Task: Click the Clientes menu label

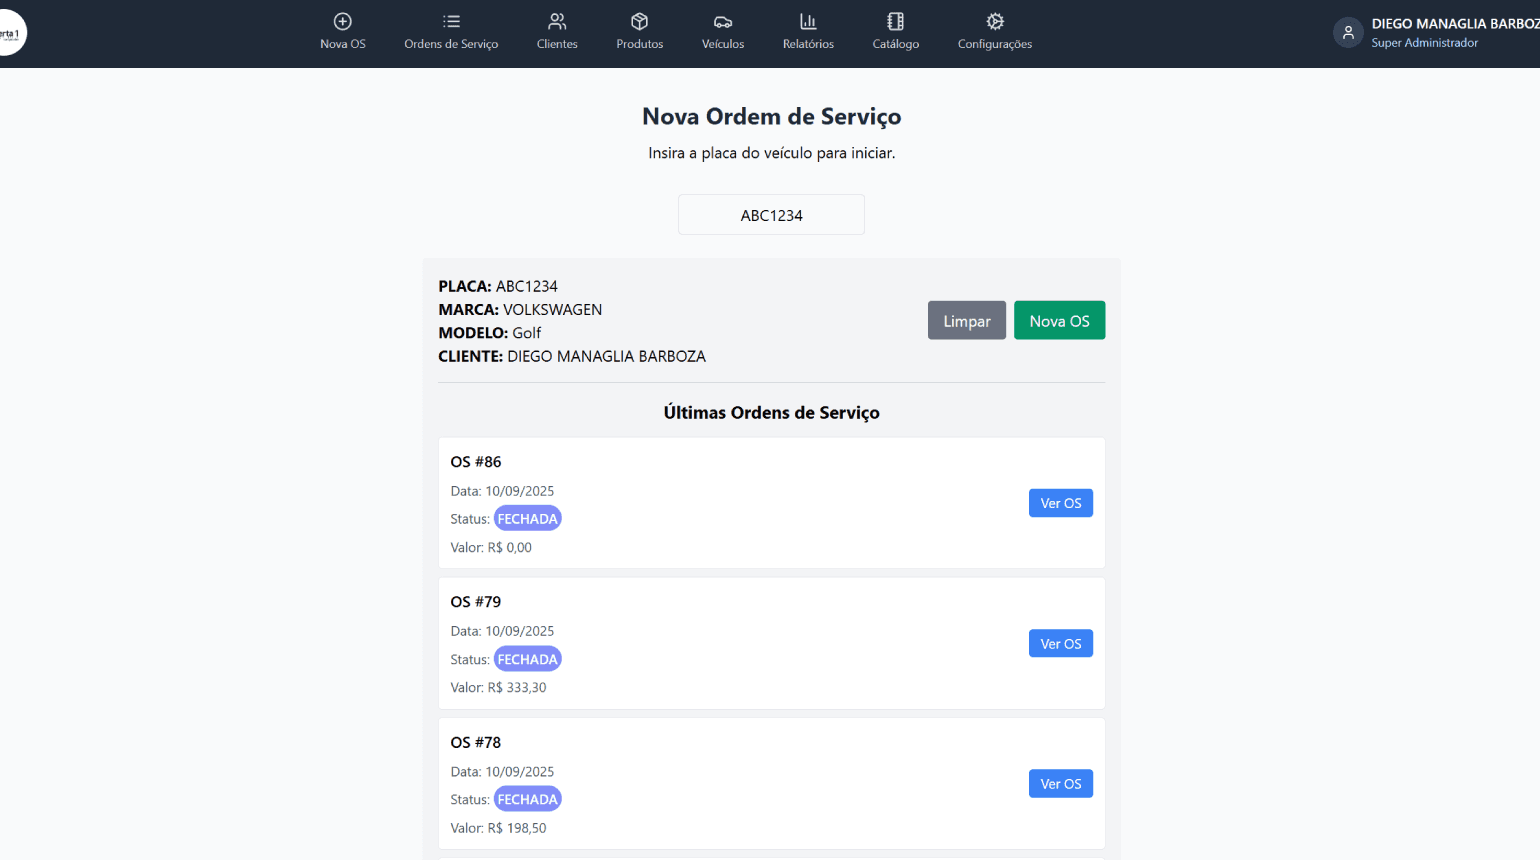Action: pos(557,44)
